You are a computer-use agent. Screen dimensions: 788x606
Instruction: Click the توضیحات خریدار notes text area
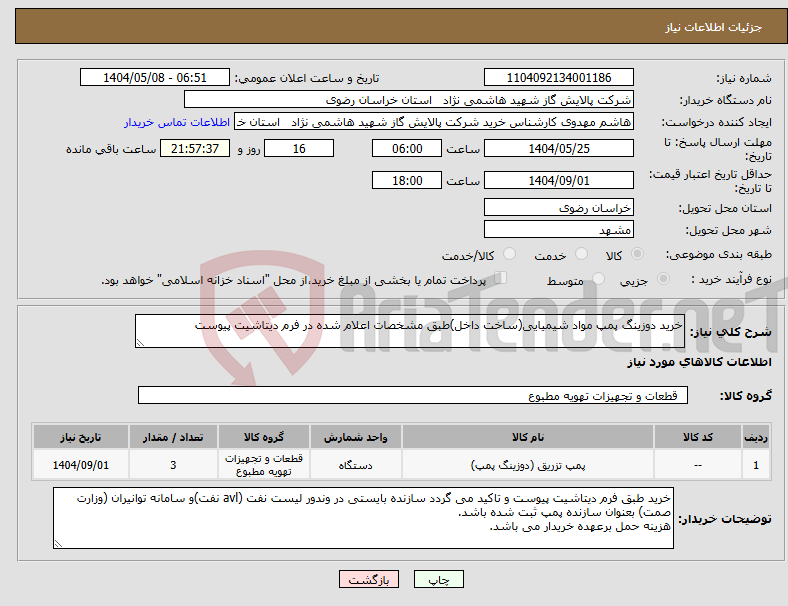(x=363, y=518)
